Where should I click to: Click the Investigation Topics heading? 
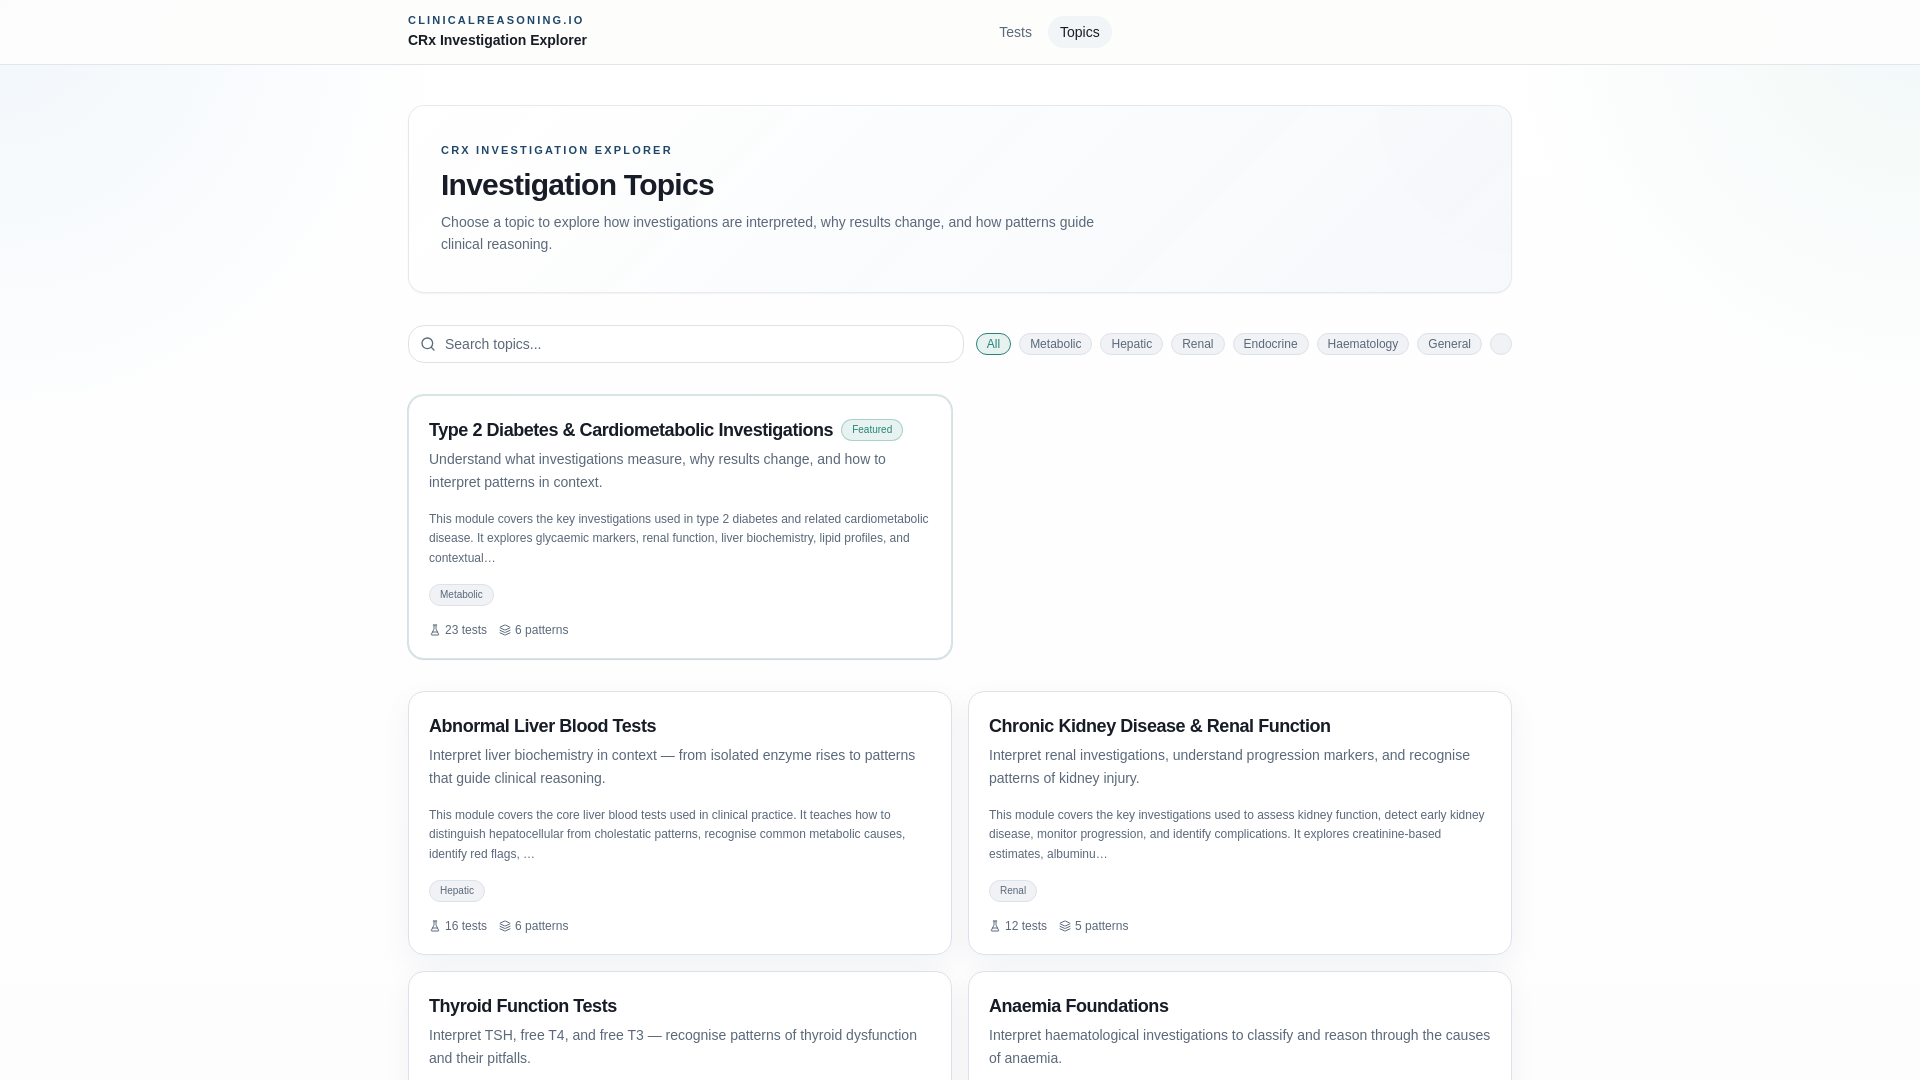(577, 185)
